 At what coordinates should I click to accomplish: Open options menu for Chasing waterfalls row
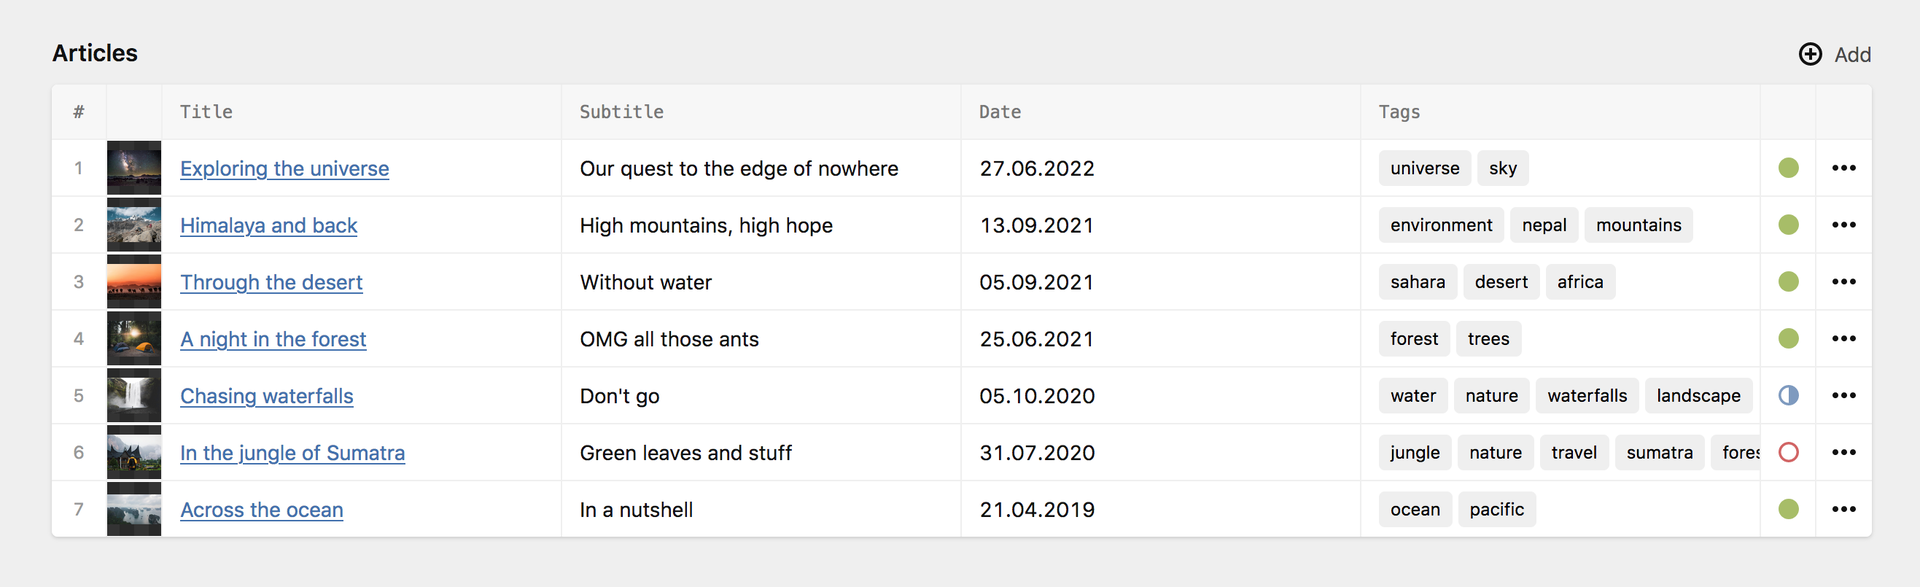point(1844,396)
